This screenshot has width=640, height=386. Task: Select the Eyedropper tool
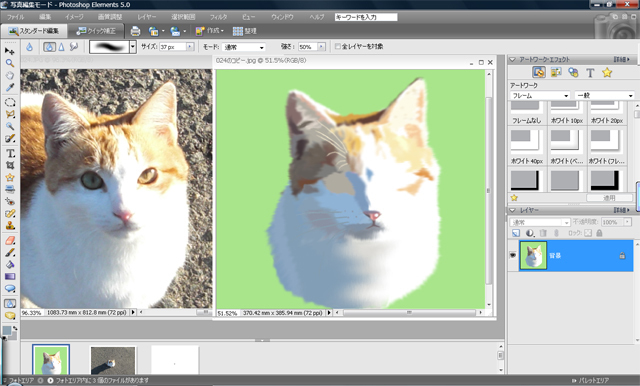coord(10,87)
